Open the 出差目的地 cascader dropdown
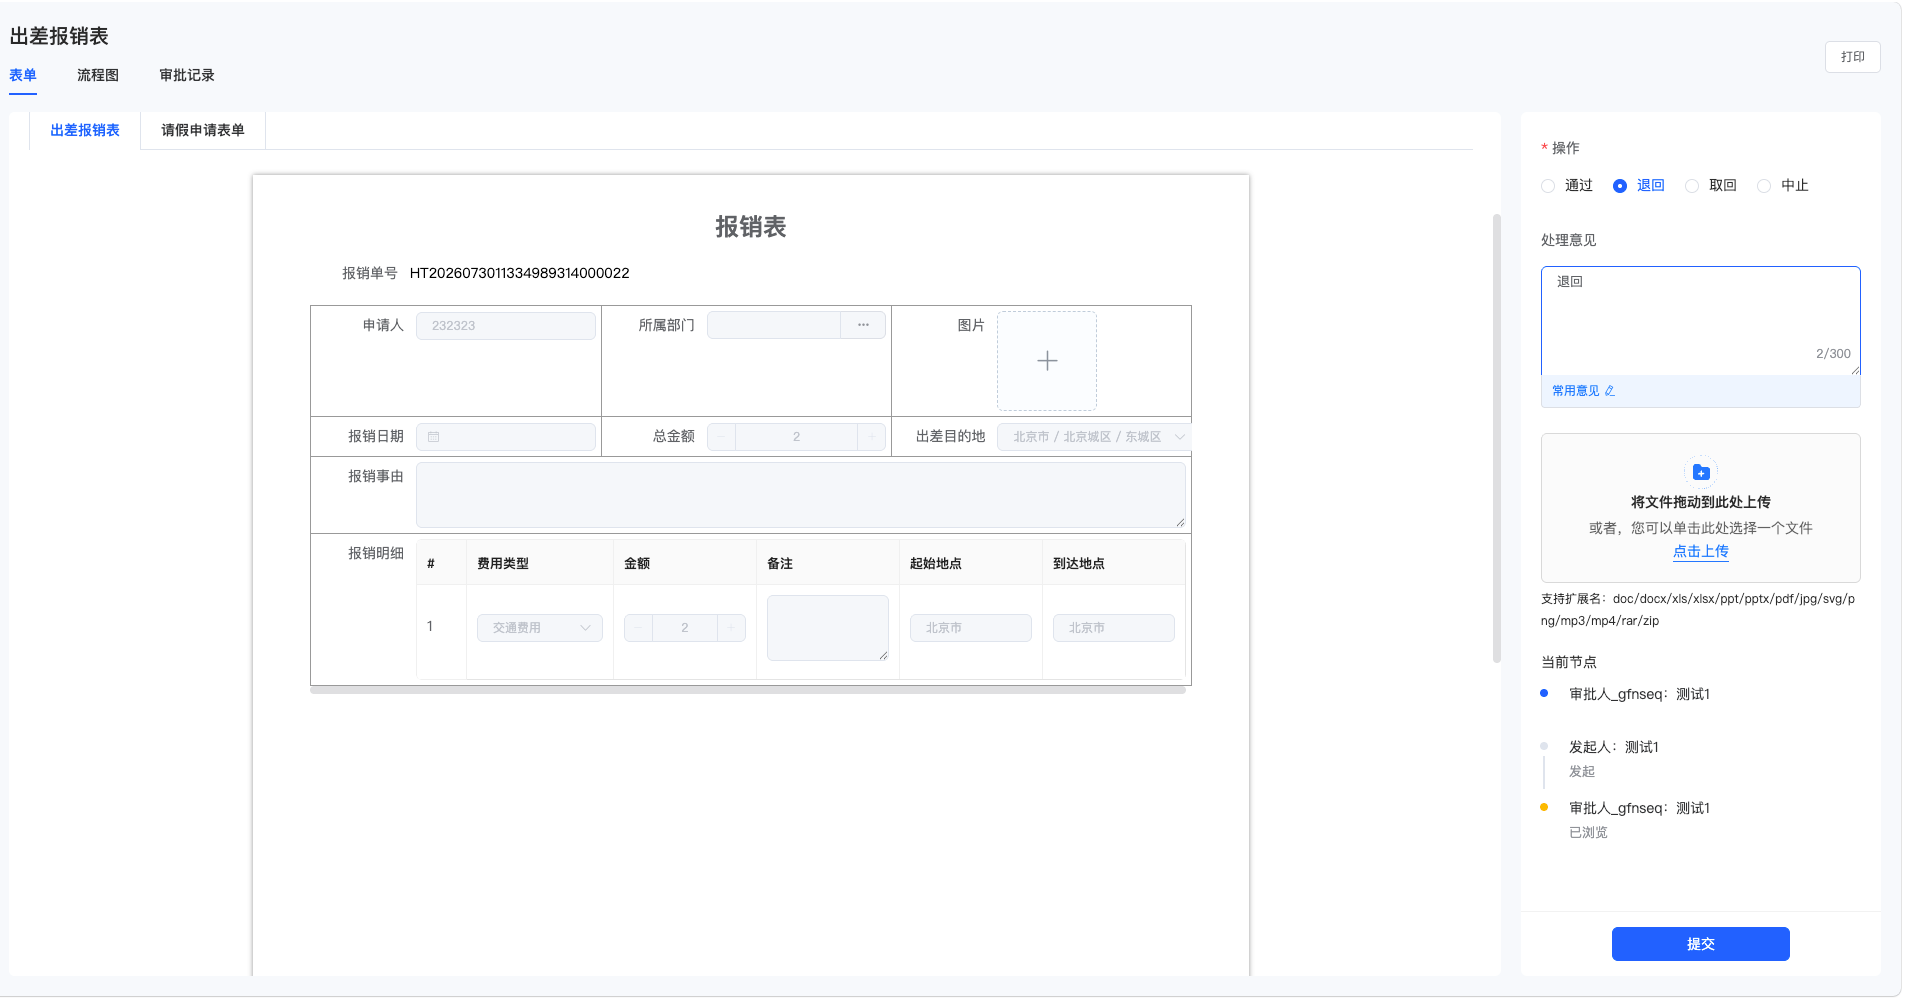 pos(1093,437)
